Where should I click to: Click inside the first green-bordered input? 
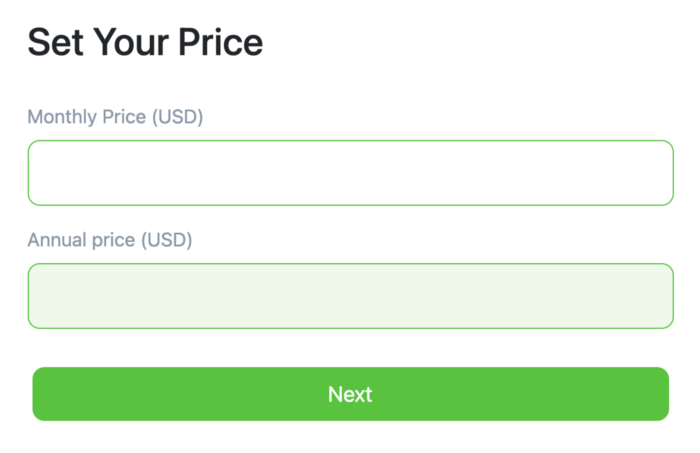click(x=350, y=173)
